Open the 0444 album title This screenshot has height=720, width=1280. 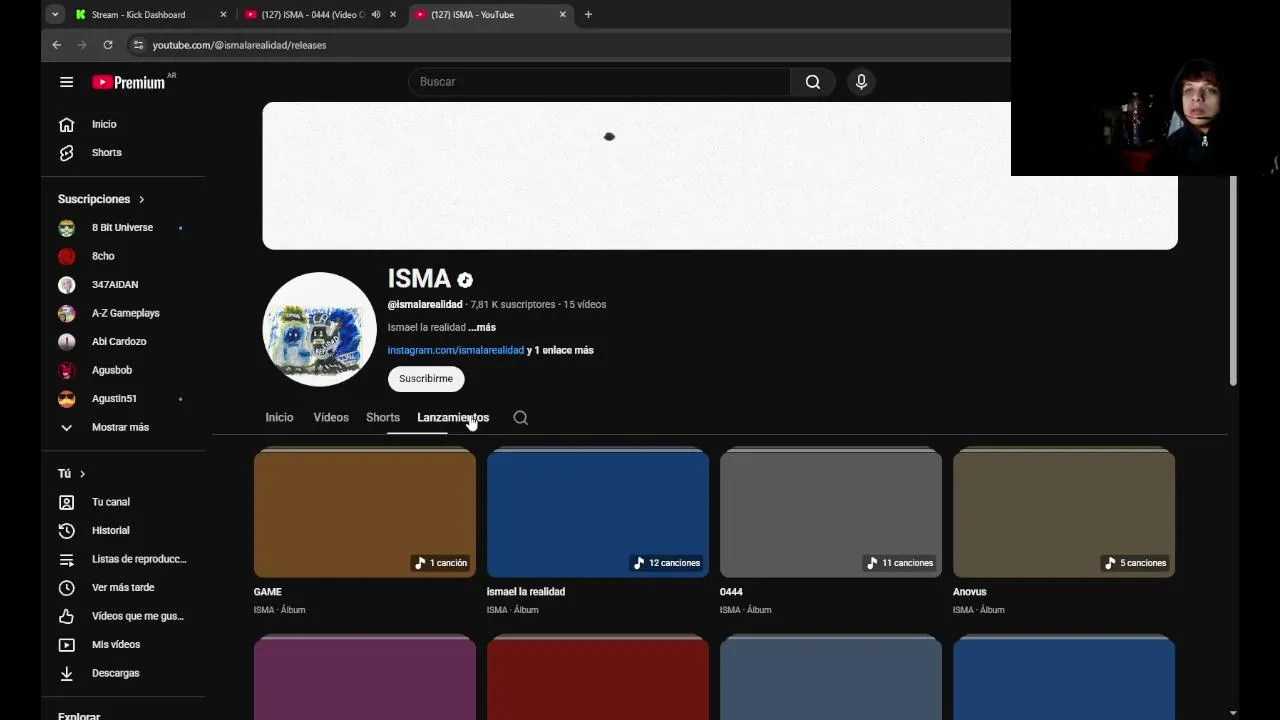(731, 592)
